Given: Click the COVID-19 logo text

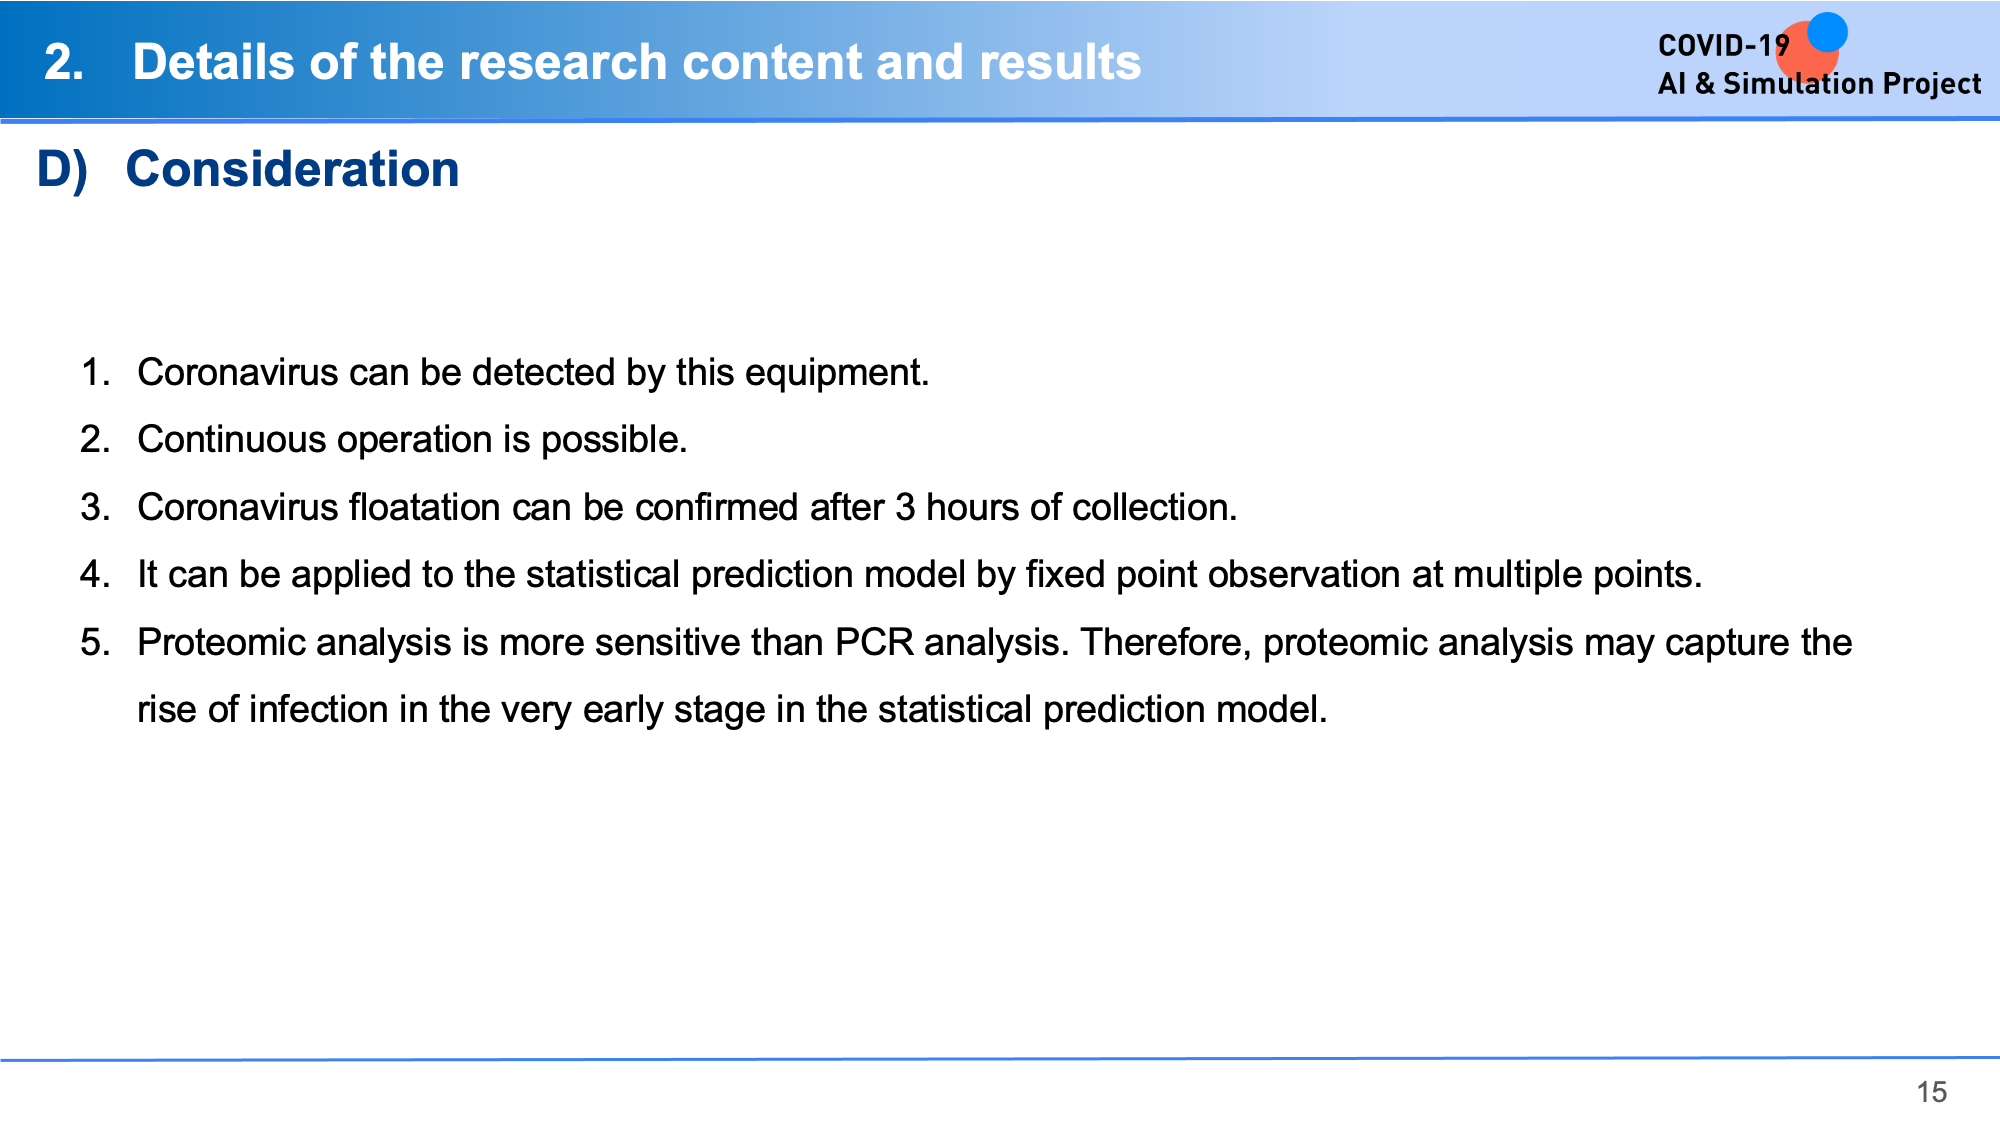Looking at the screenshot, I should point(1723,46).
